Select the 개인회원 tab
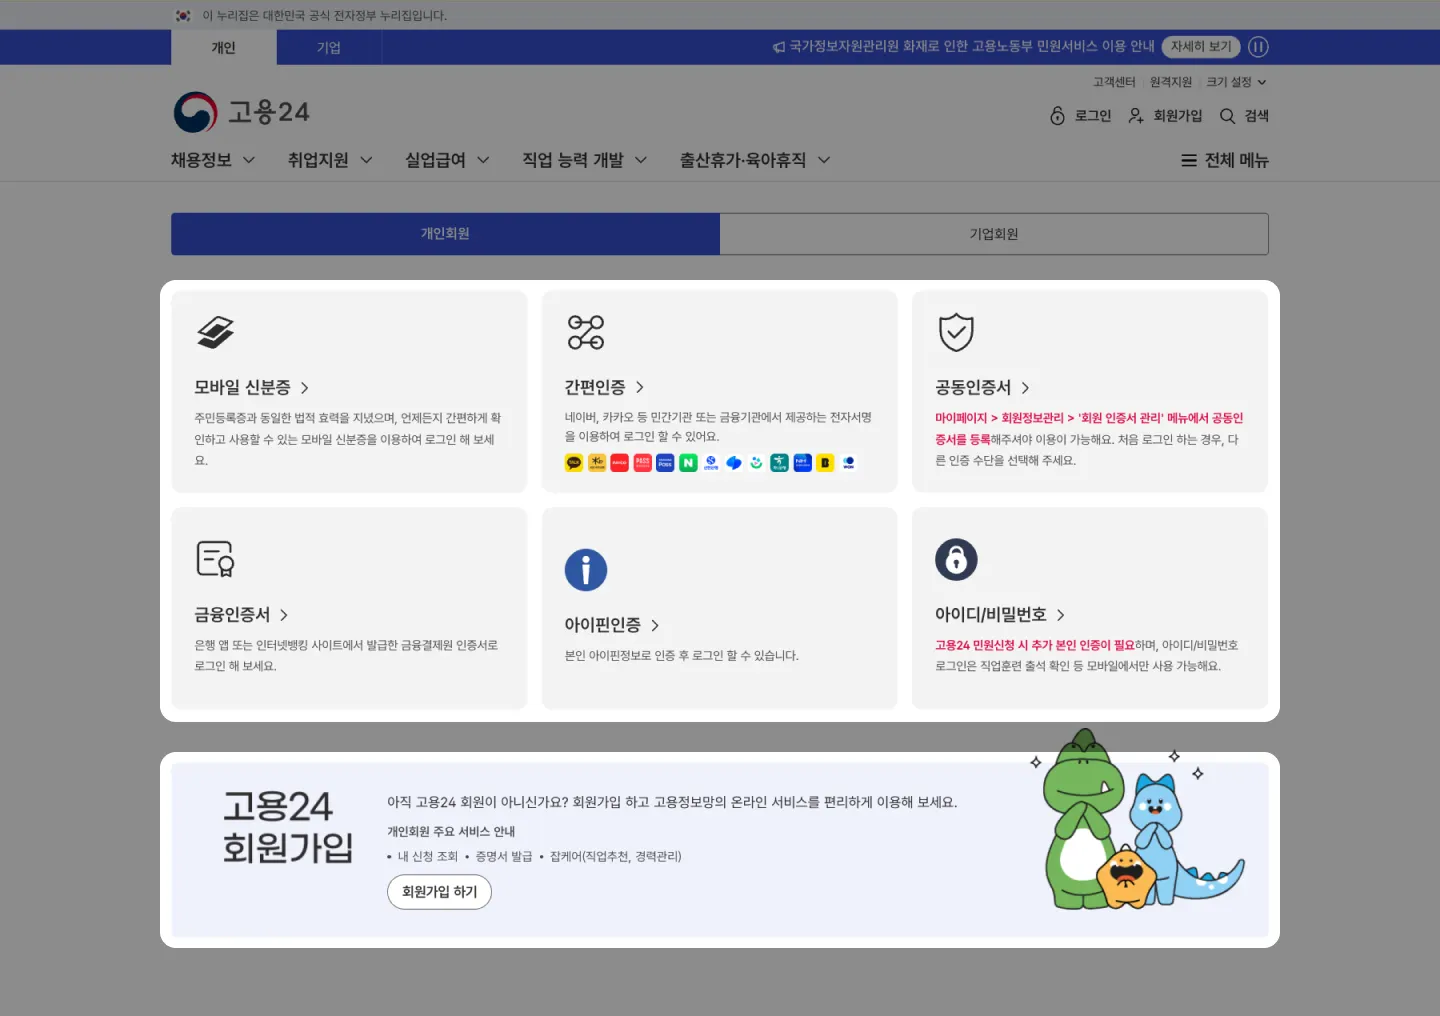Screen dimensions: 1440x1016 [445, 234]
